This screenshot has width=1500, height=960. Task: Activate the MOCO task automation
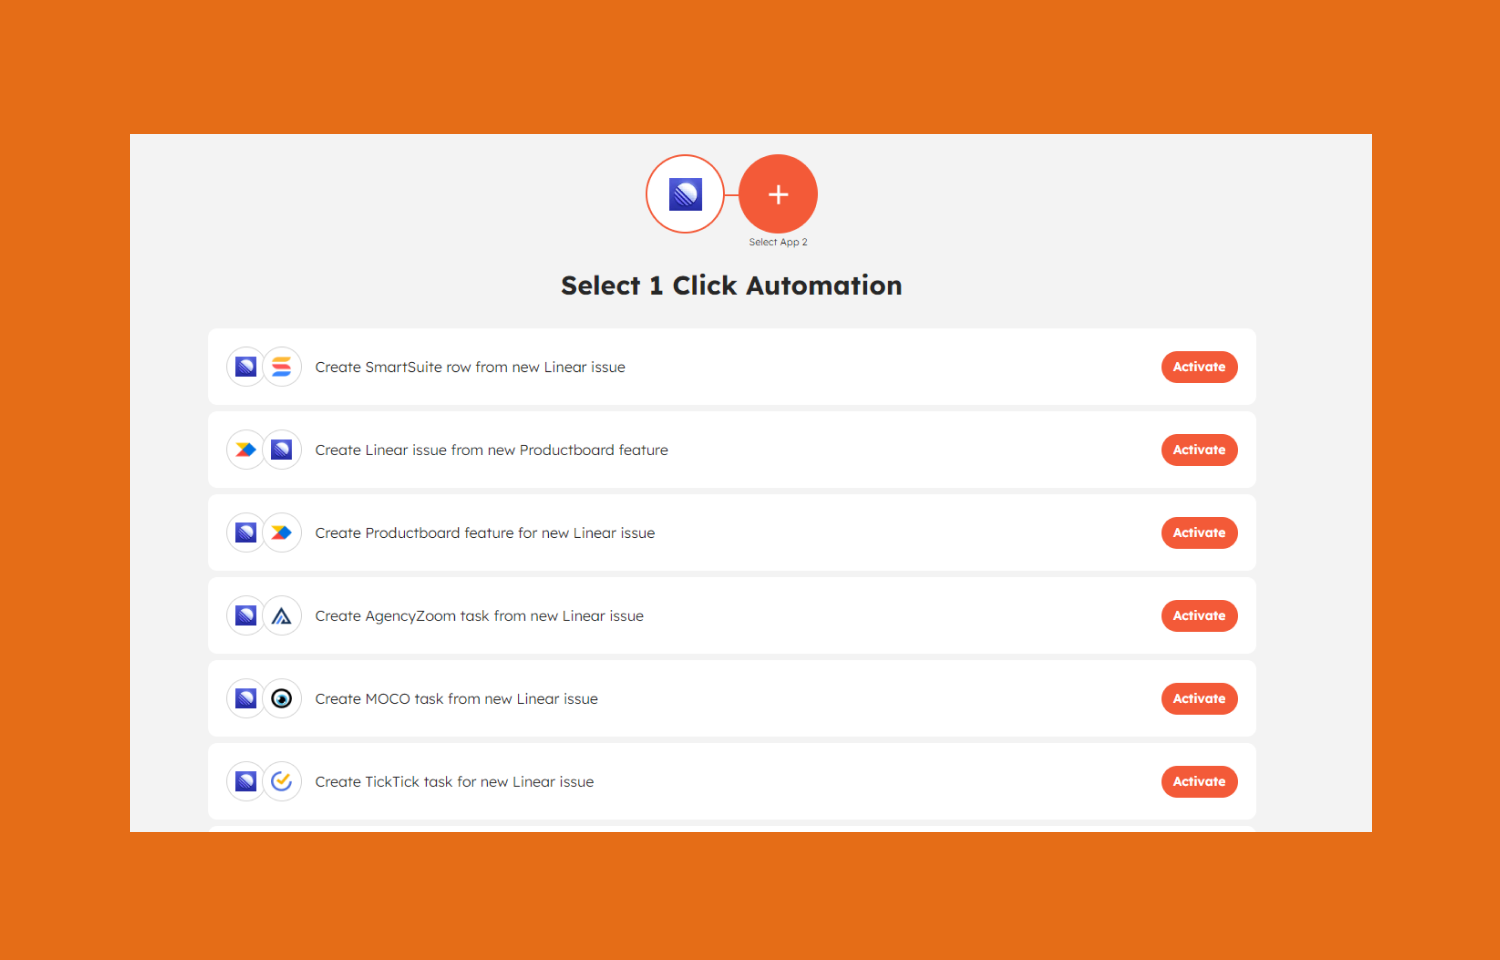coord(1199,699)
